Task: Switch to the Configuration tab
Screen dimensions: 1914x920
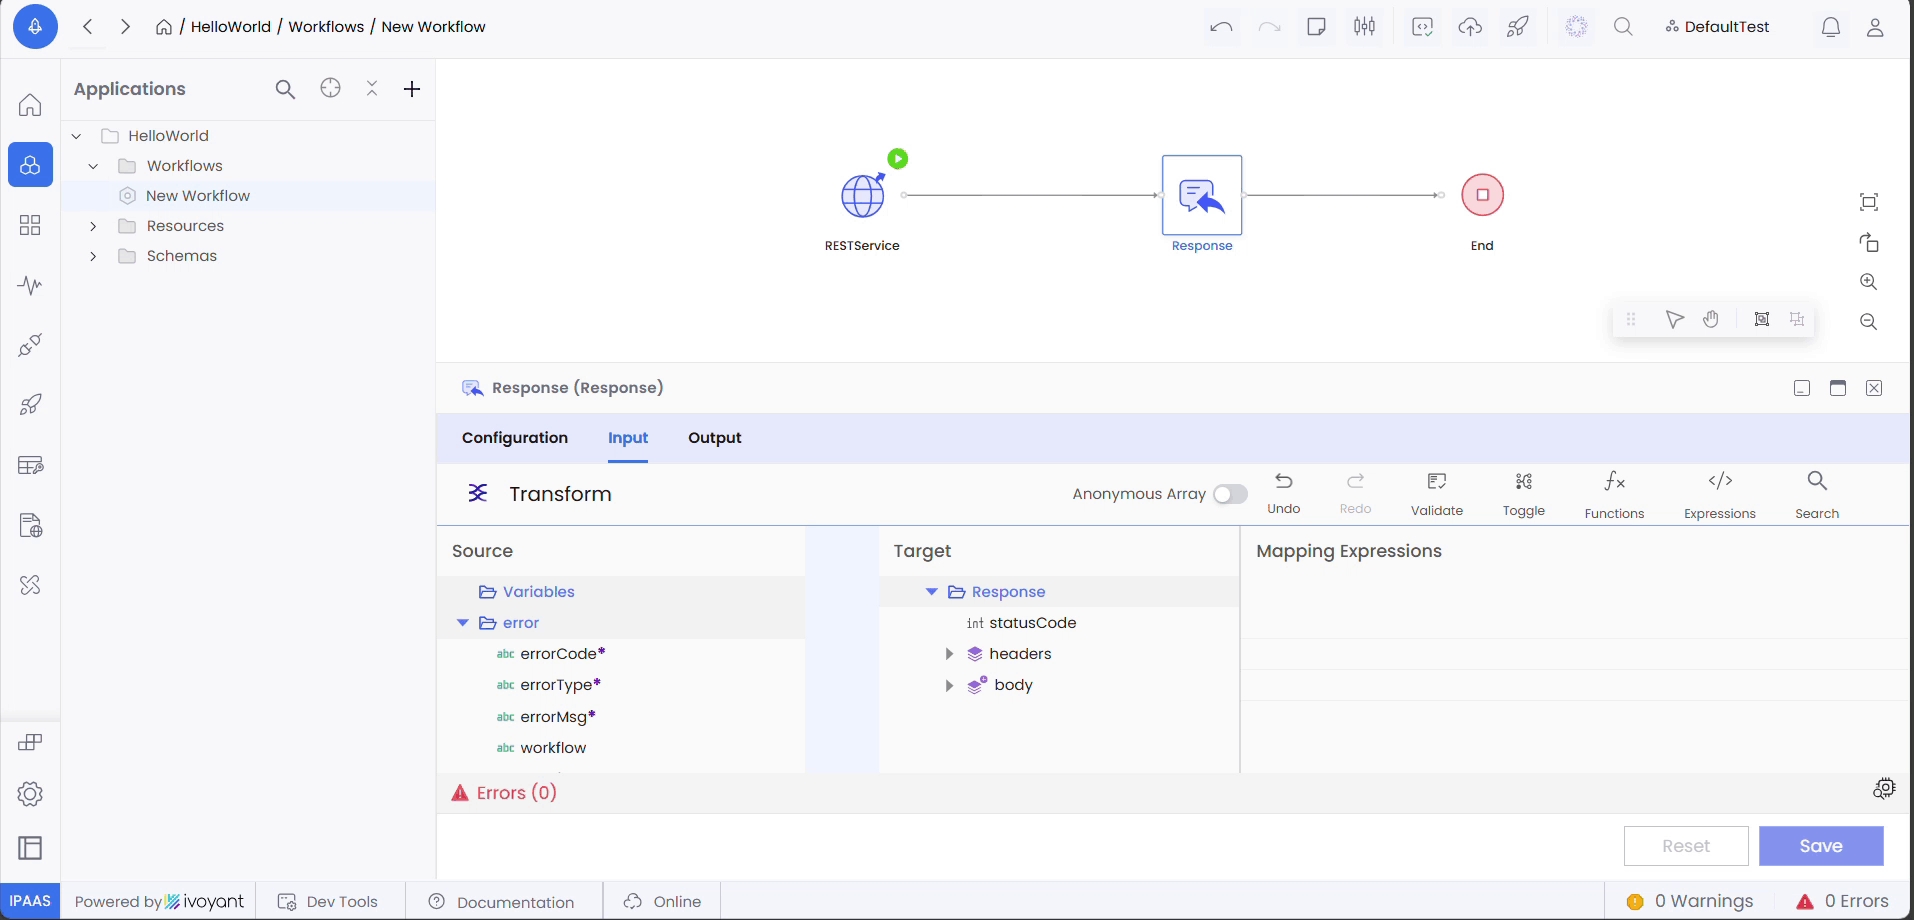Action: pos(514,438)
